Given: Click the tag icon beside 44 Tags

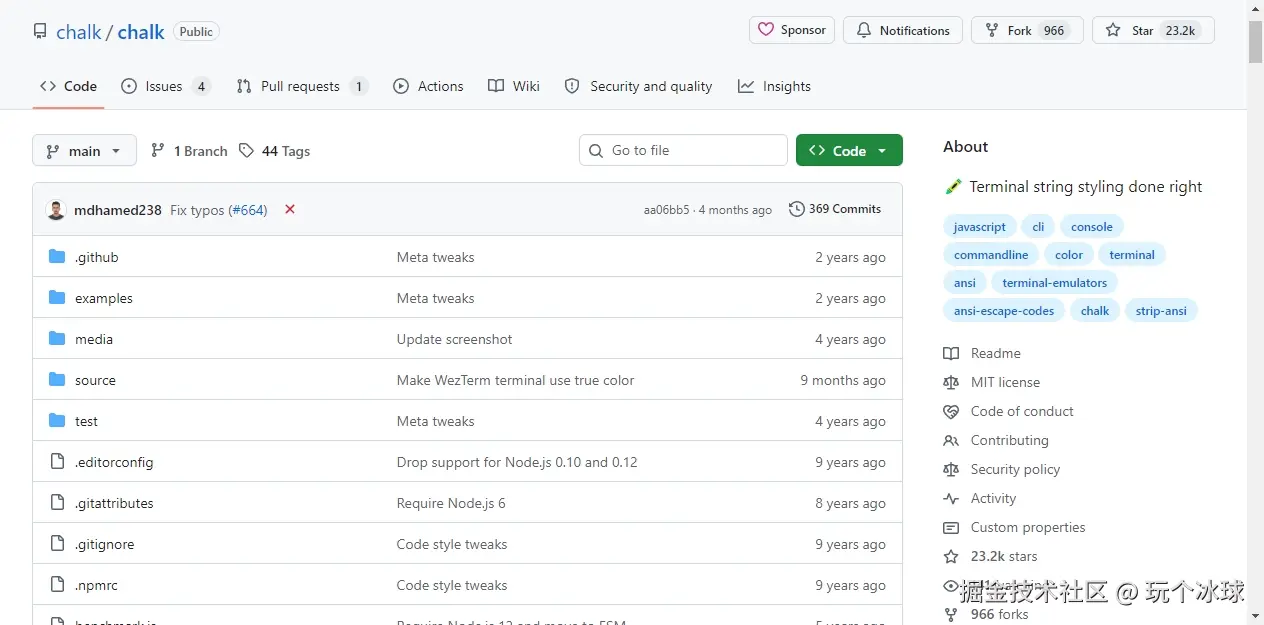Looking at the screenshot, I should pyautogui.click(x=246, y=150).
